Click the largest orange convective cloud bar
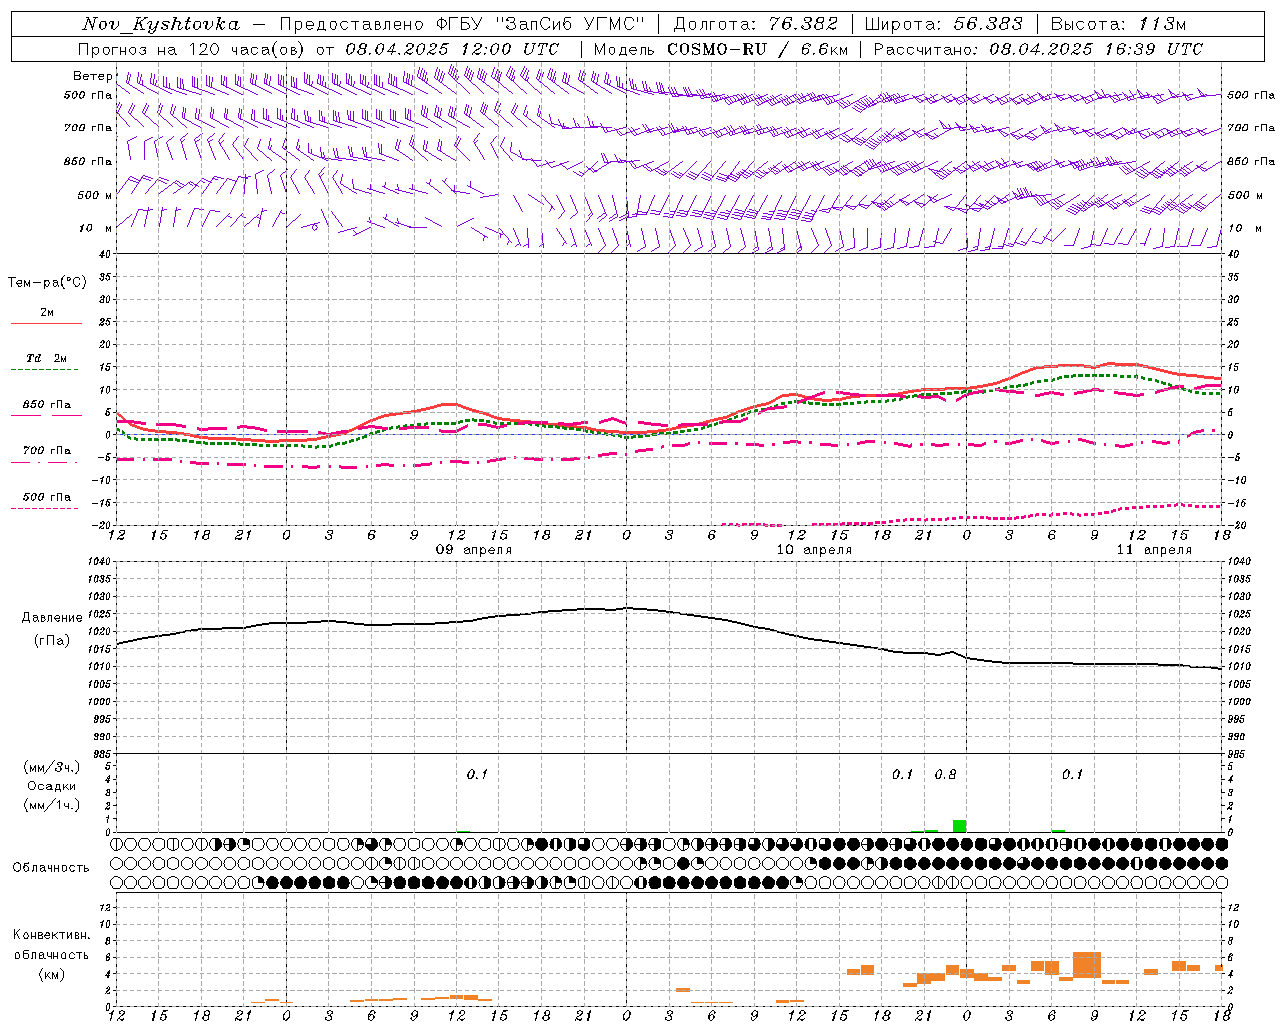1280x1024 pixels. 1087,965
